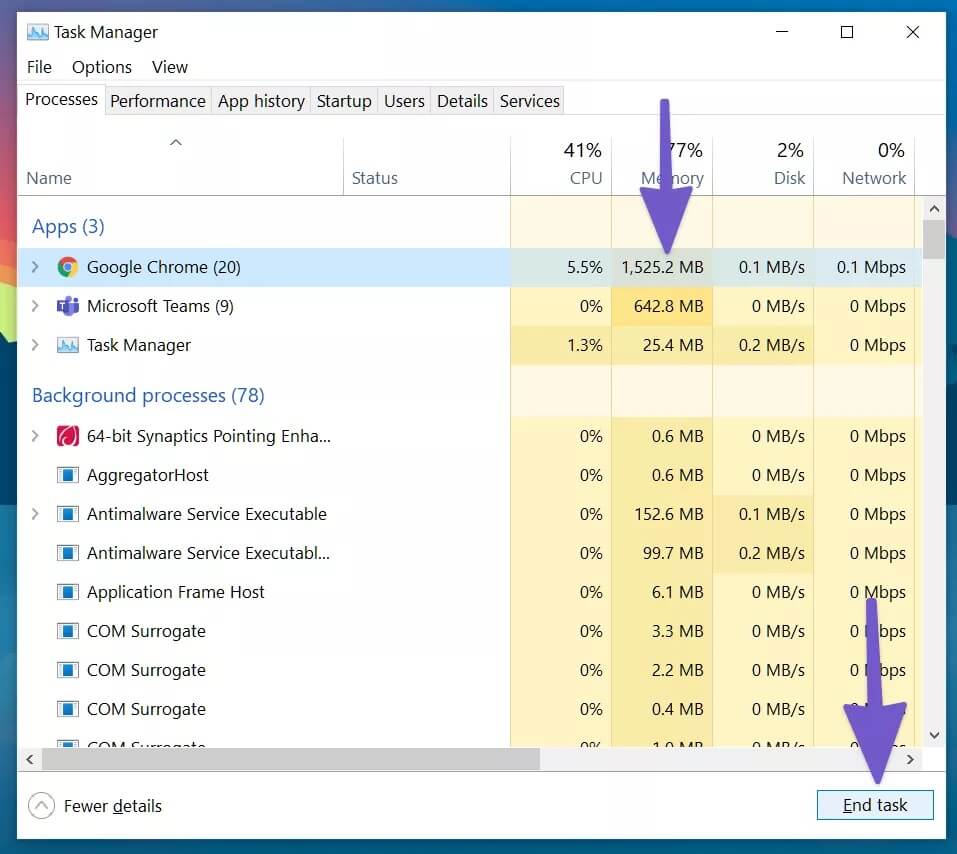957x854 pixels.
Task: Click the 1,525.2 MB memory value
Action: pos(662,267)
